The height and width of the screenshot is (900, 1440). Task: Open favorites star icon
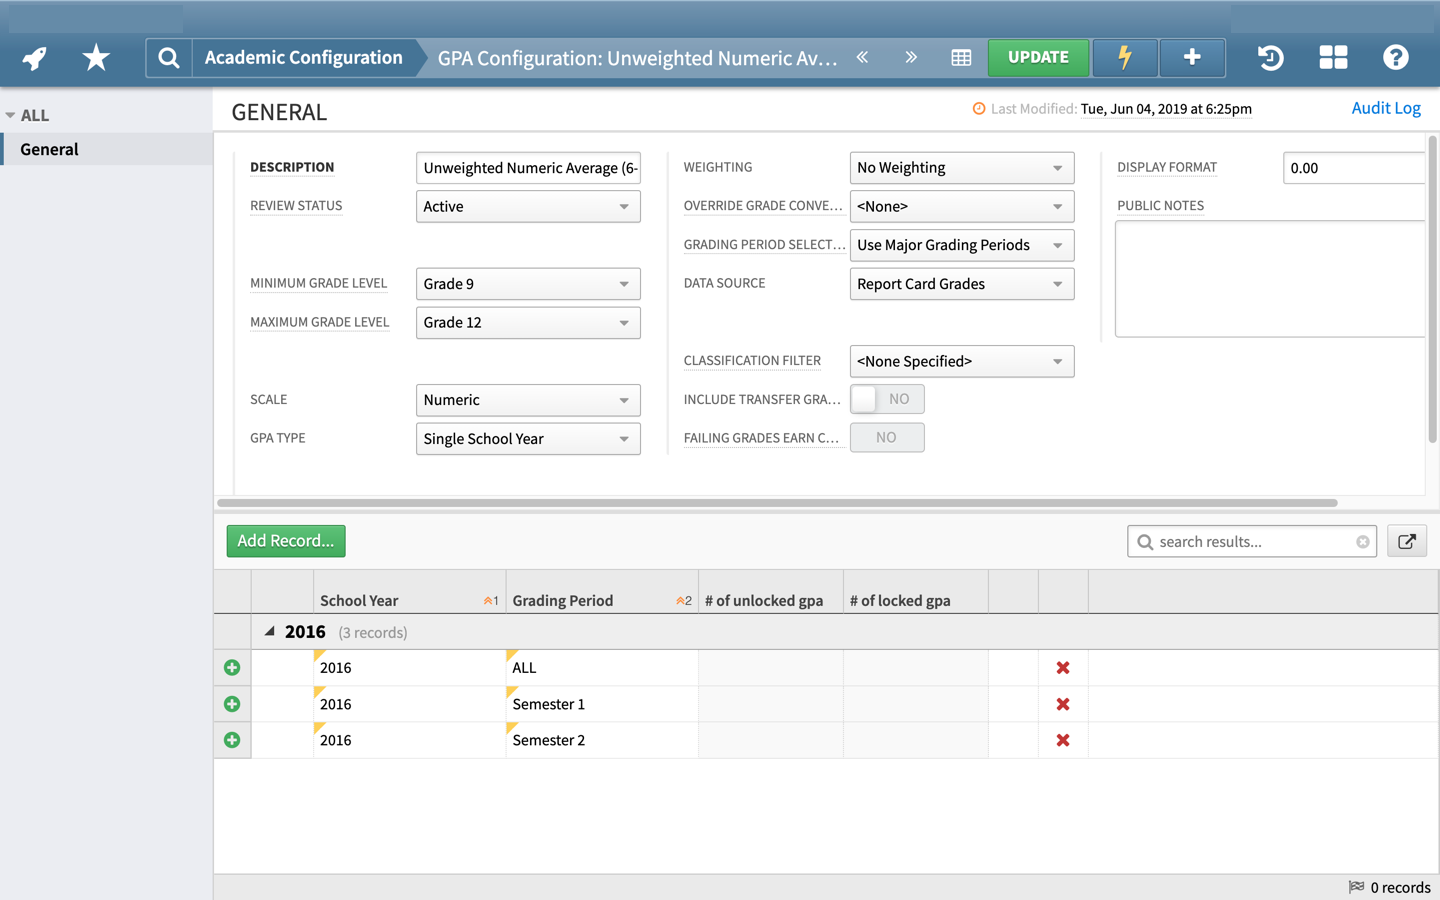pyautogui.click(x=96, y=58)
